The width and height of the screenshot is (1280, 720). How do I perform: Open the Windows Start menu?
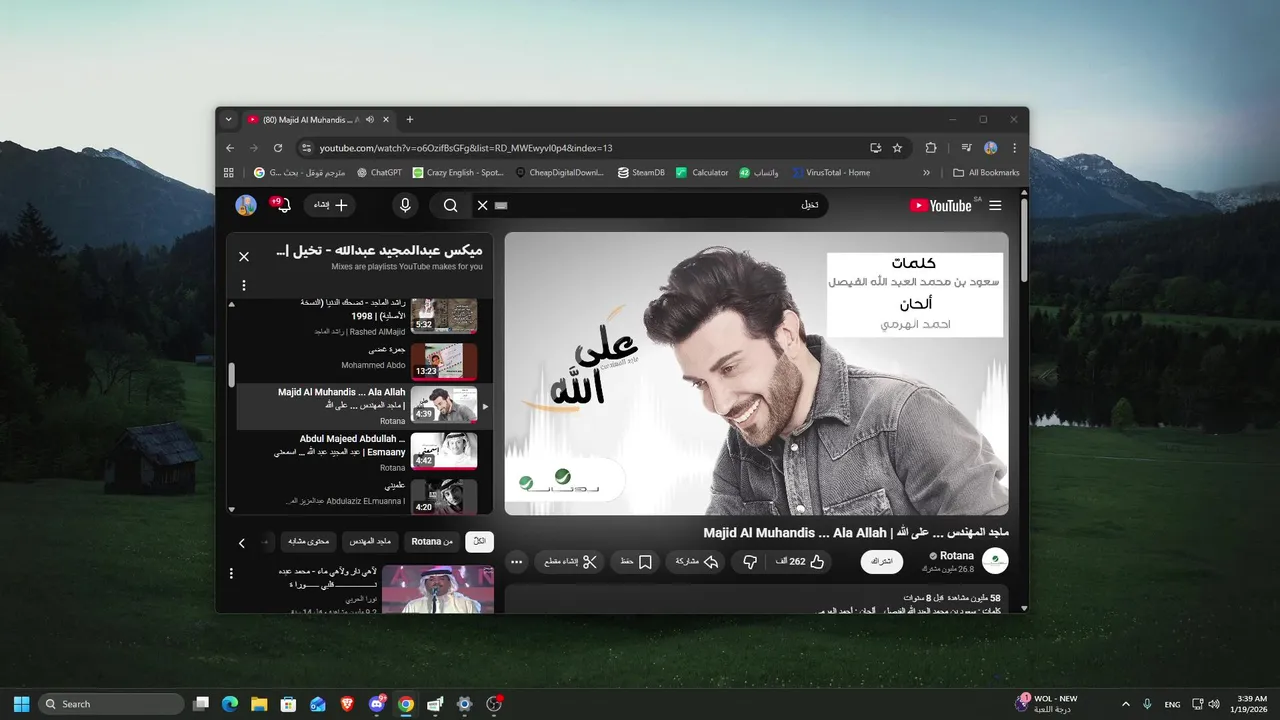coord(21,704)
